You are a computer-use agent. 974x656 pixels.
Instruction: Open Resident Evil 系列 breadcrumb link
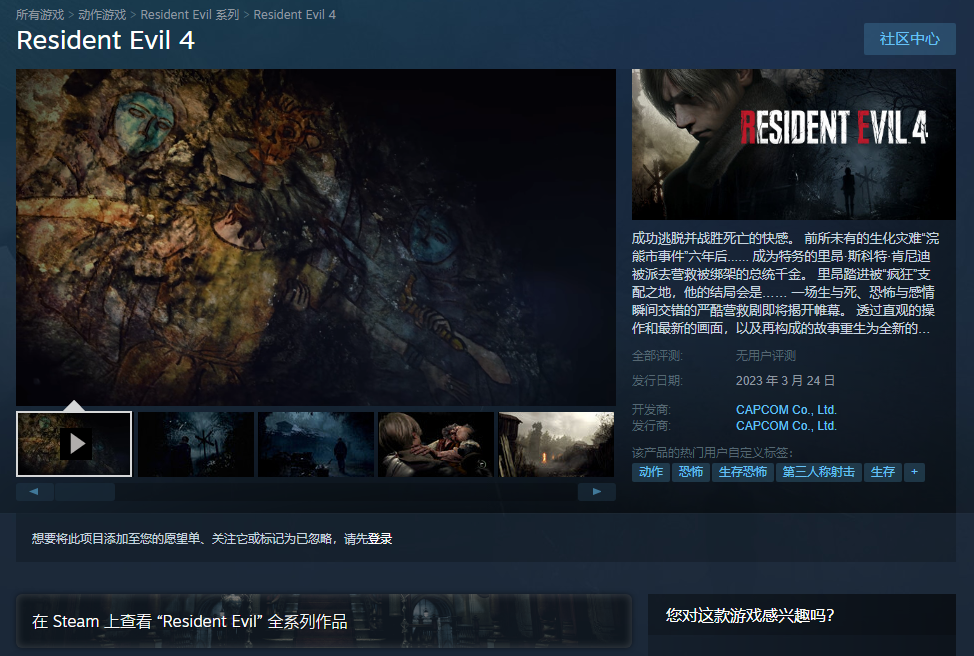[190, 15]
